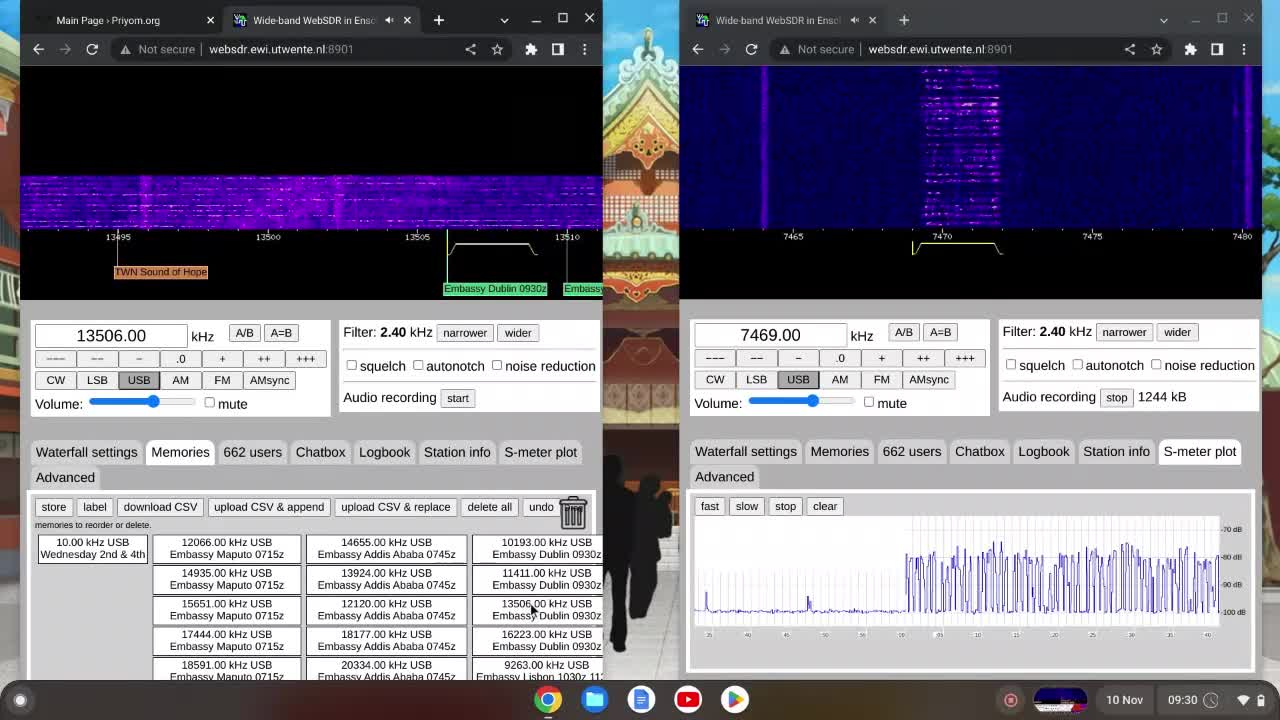Image resolution: width=1280 pixels, height=720 pixels.
Task: Select USB mode in left window
Action: tap(139, 380)
